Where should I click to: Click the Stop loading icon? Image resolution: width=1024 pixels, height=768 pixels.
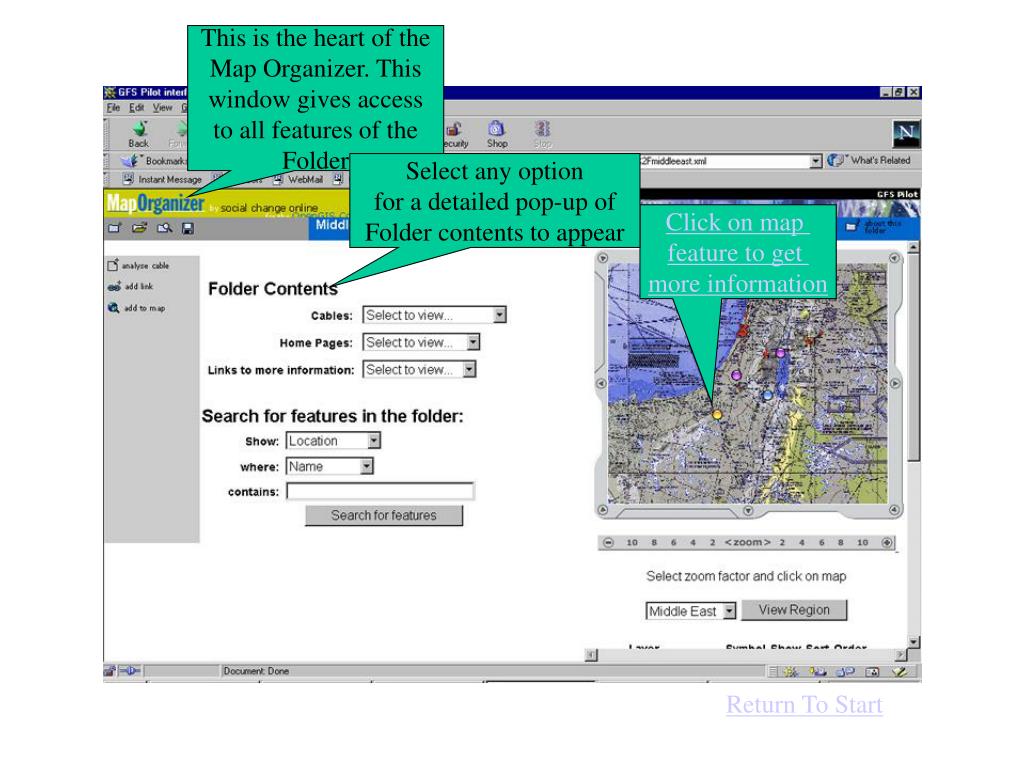pos(542,134)
